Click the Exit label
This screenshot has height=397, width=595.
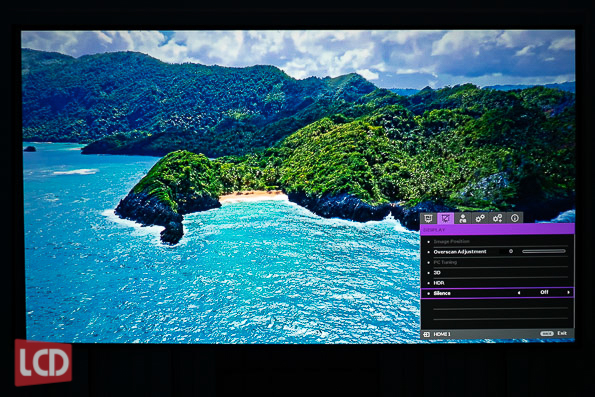click(562, 333)
